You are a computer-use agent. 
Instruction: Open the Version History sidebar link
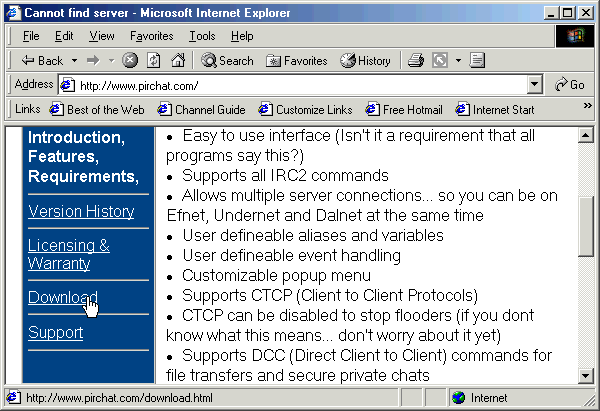(x=81, y=211)
